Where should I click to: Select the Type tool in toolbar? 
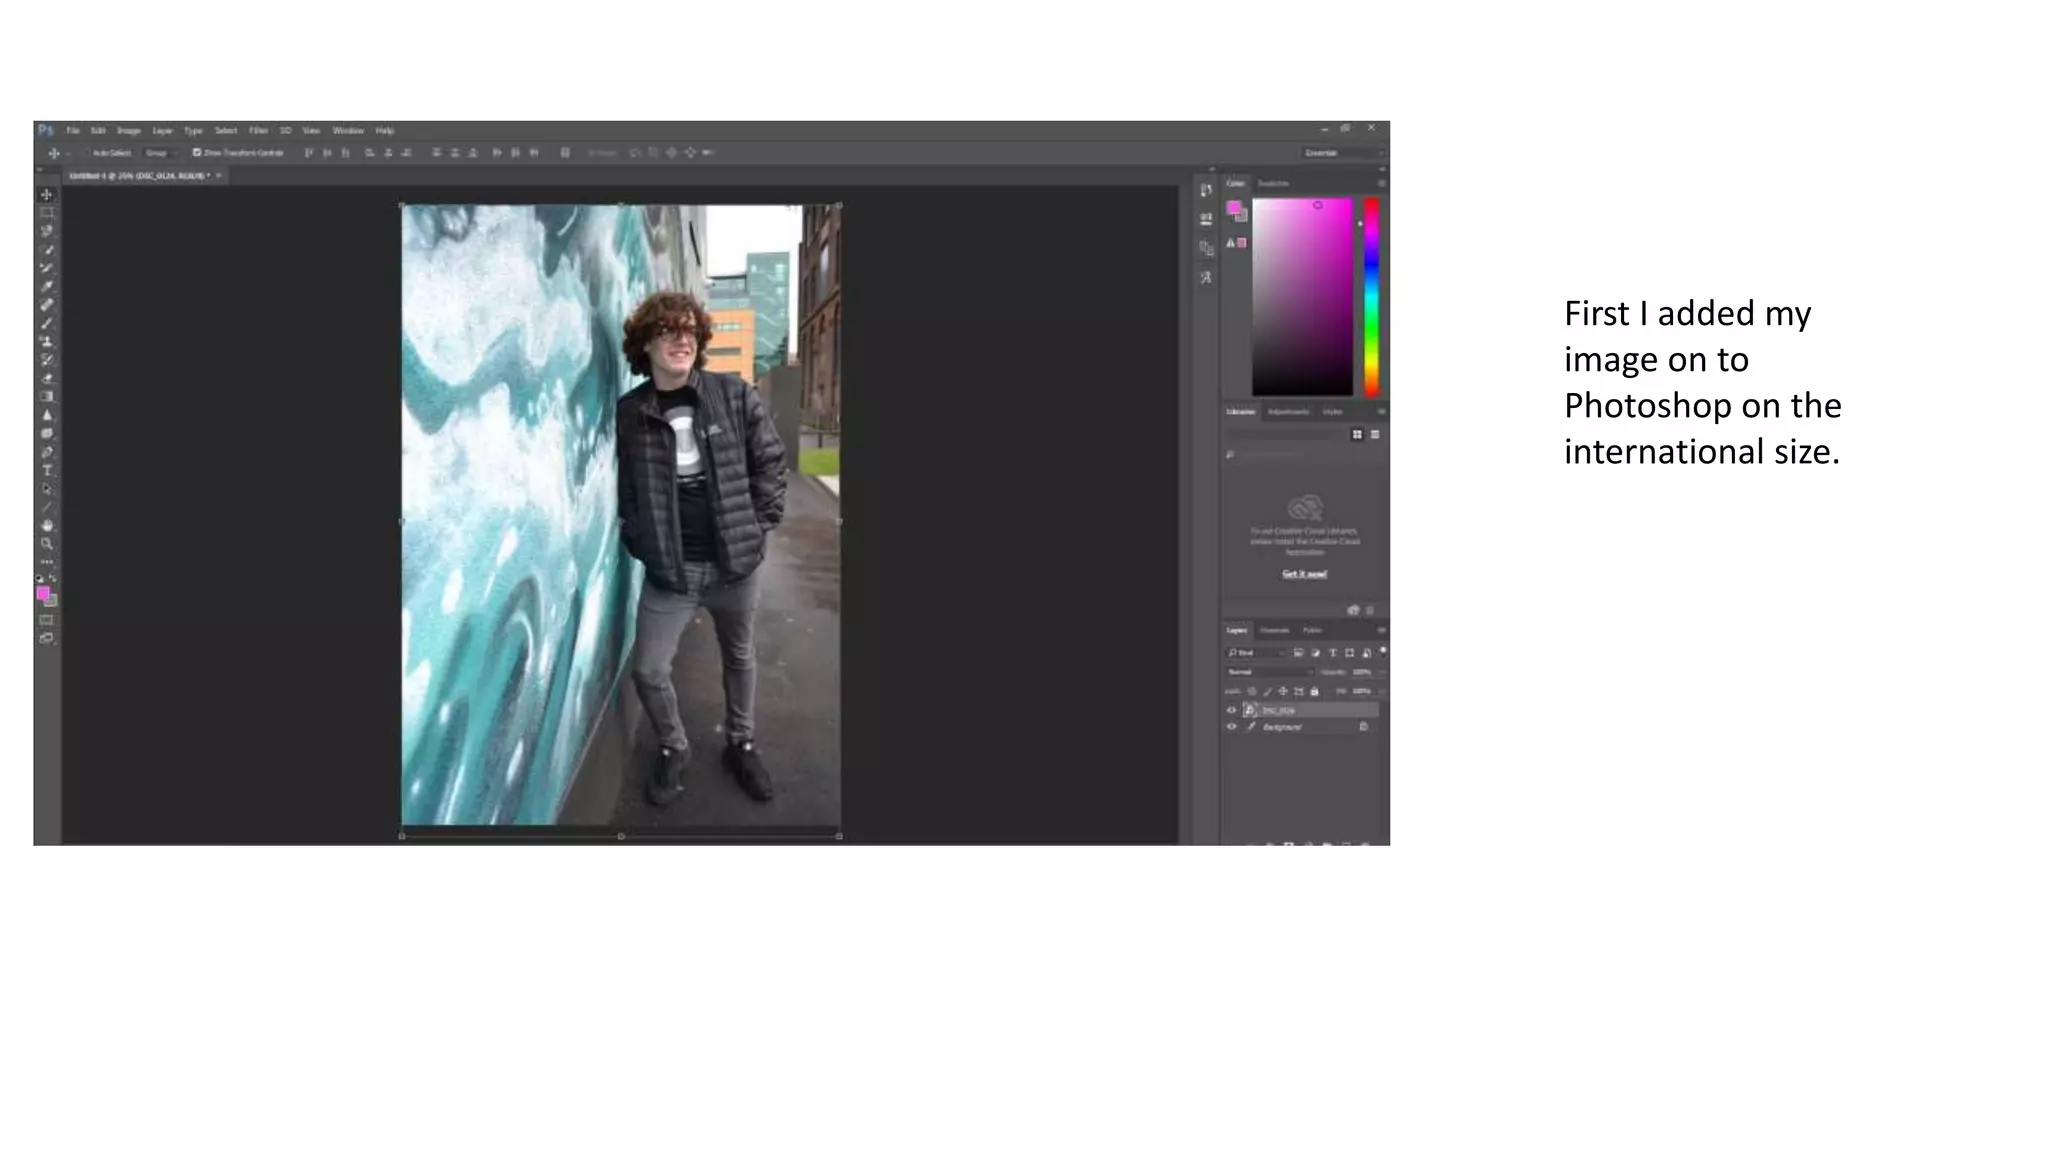[47, 471]
